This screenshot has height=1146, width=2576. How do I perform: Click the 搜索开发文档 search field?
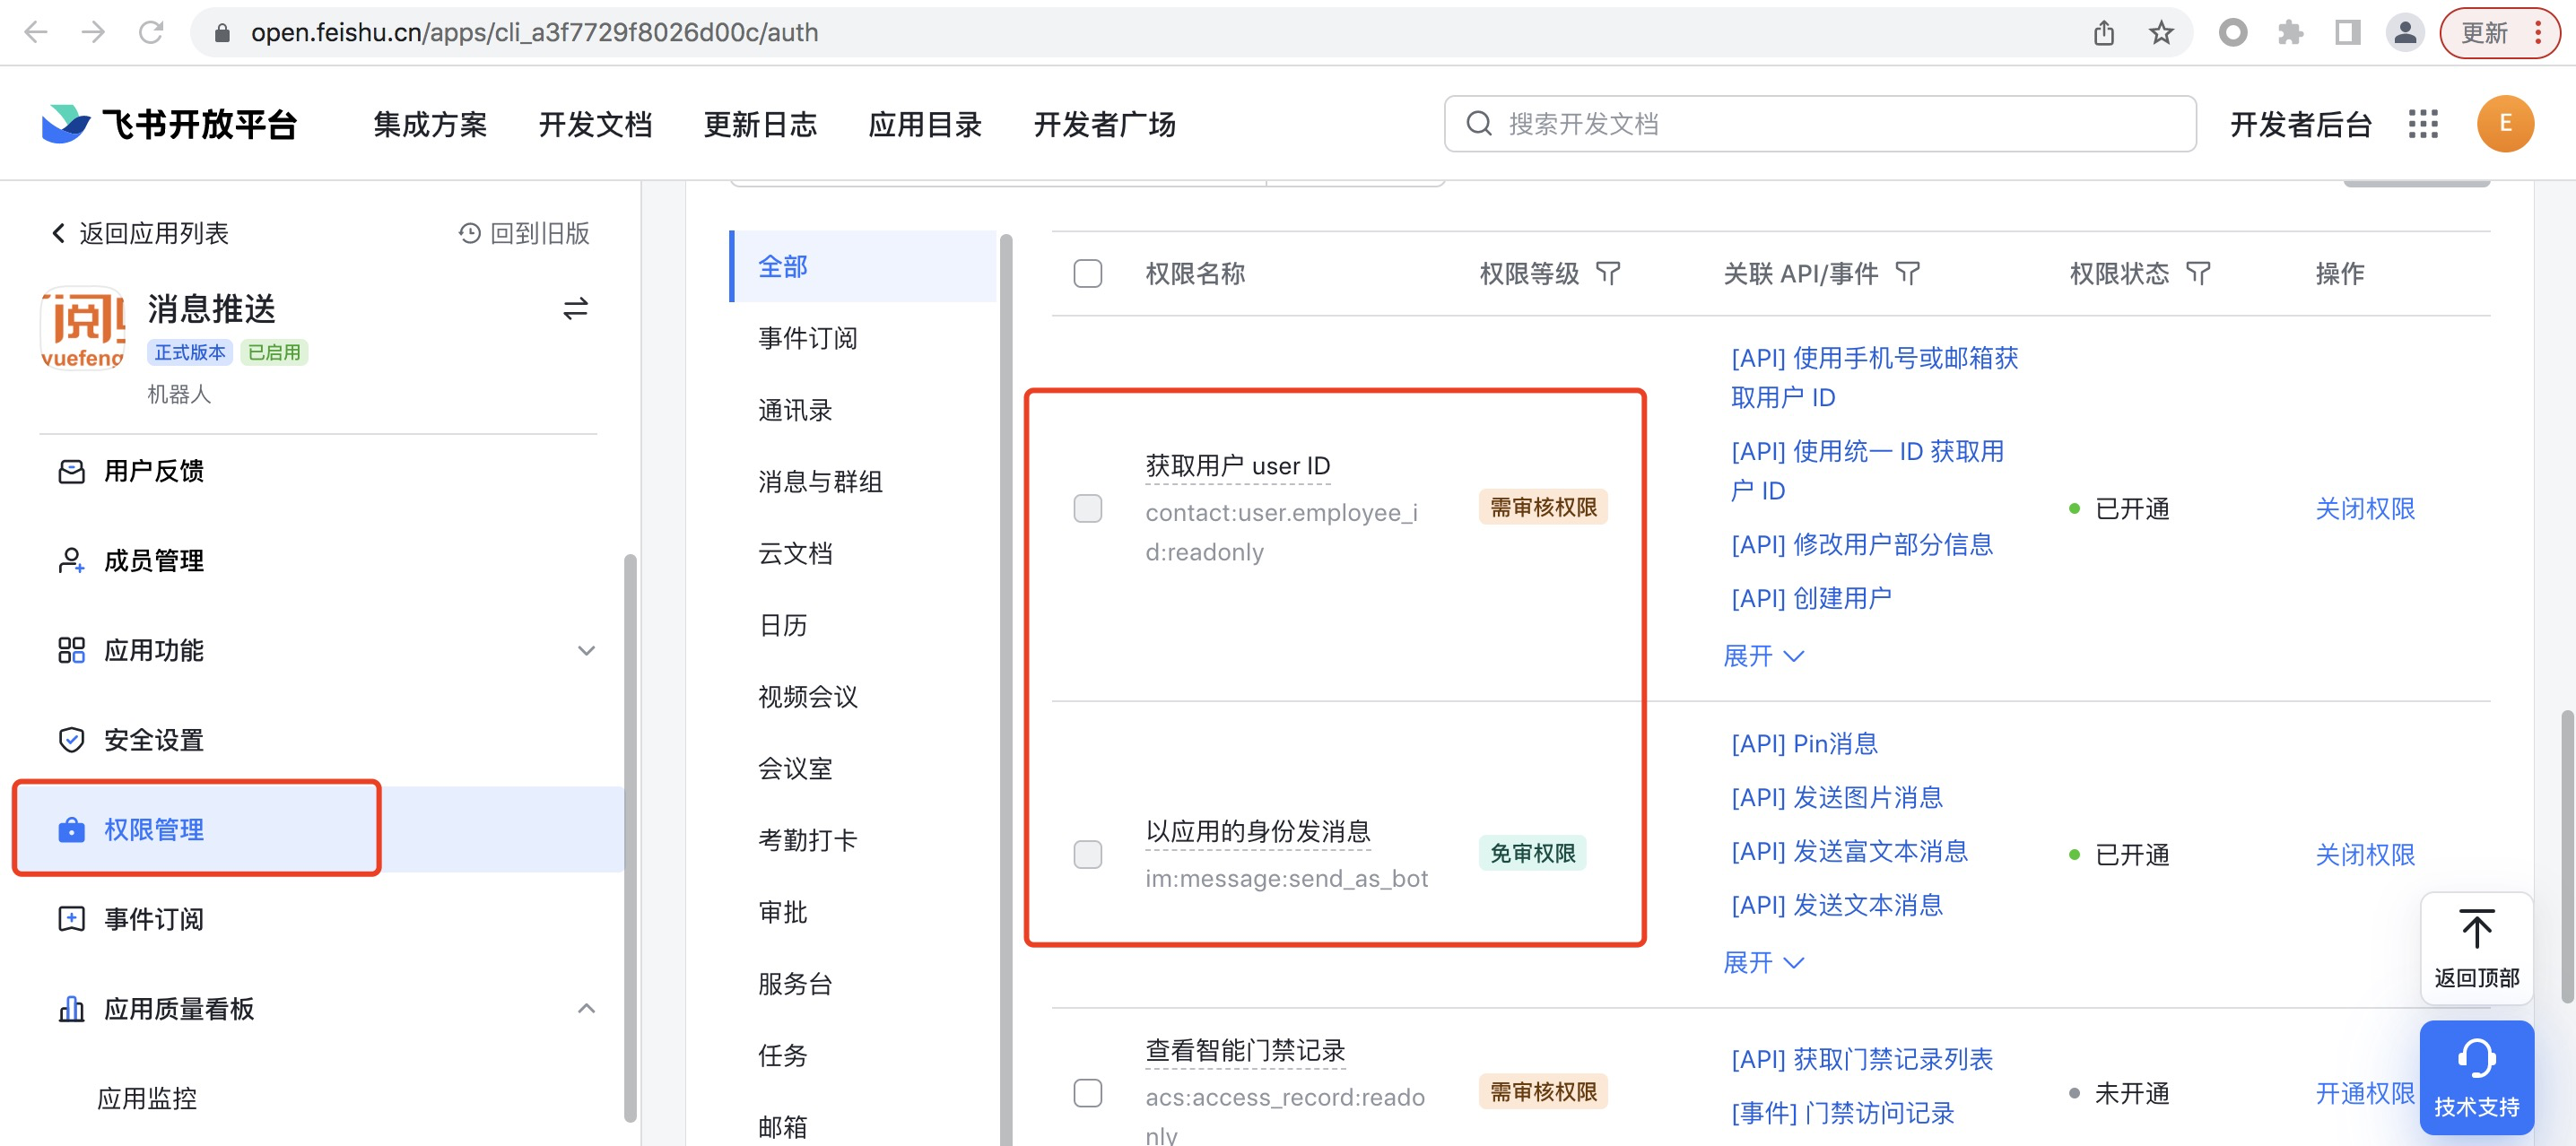[x=1820, y=124]
